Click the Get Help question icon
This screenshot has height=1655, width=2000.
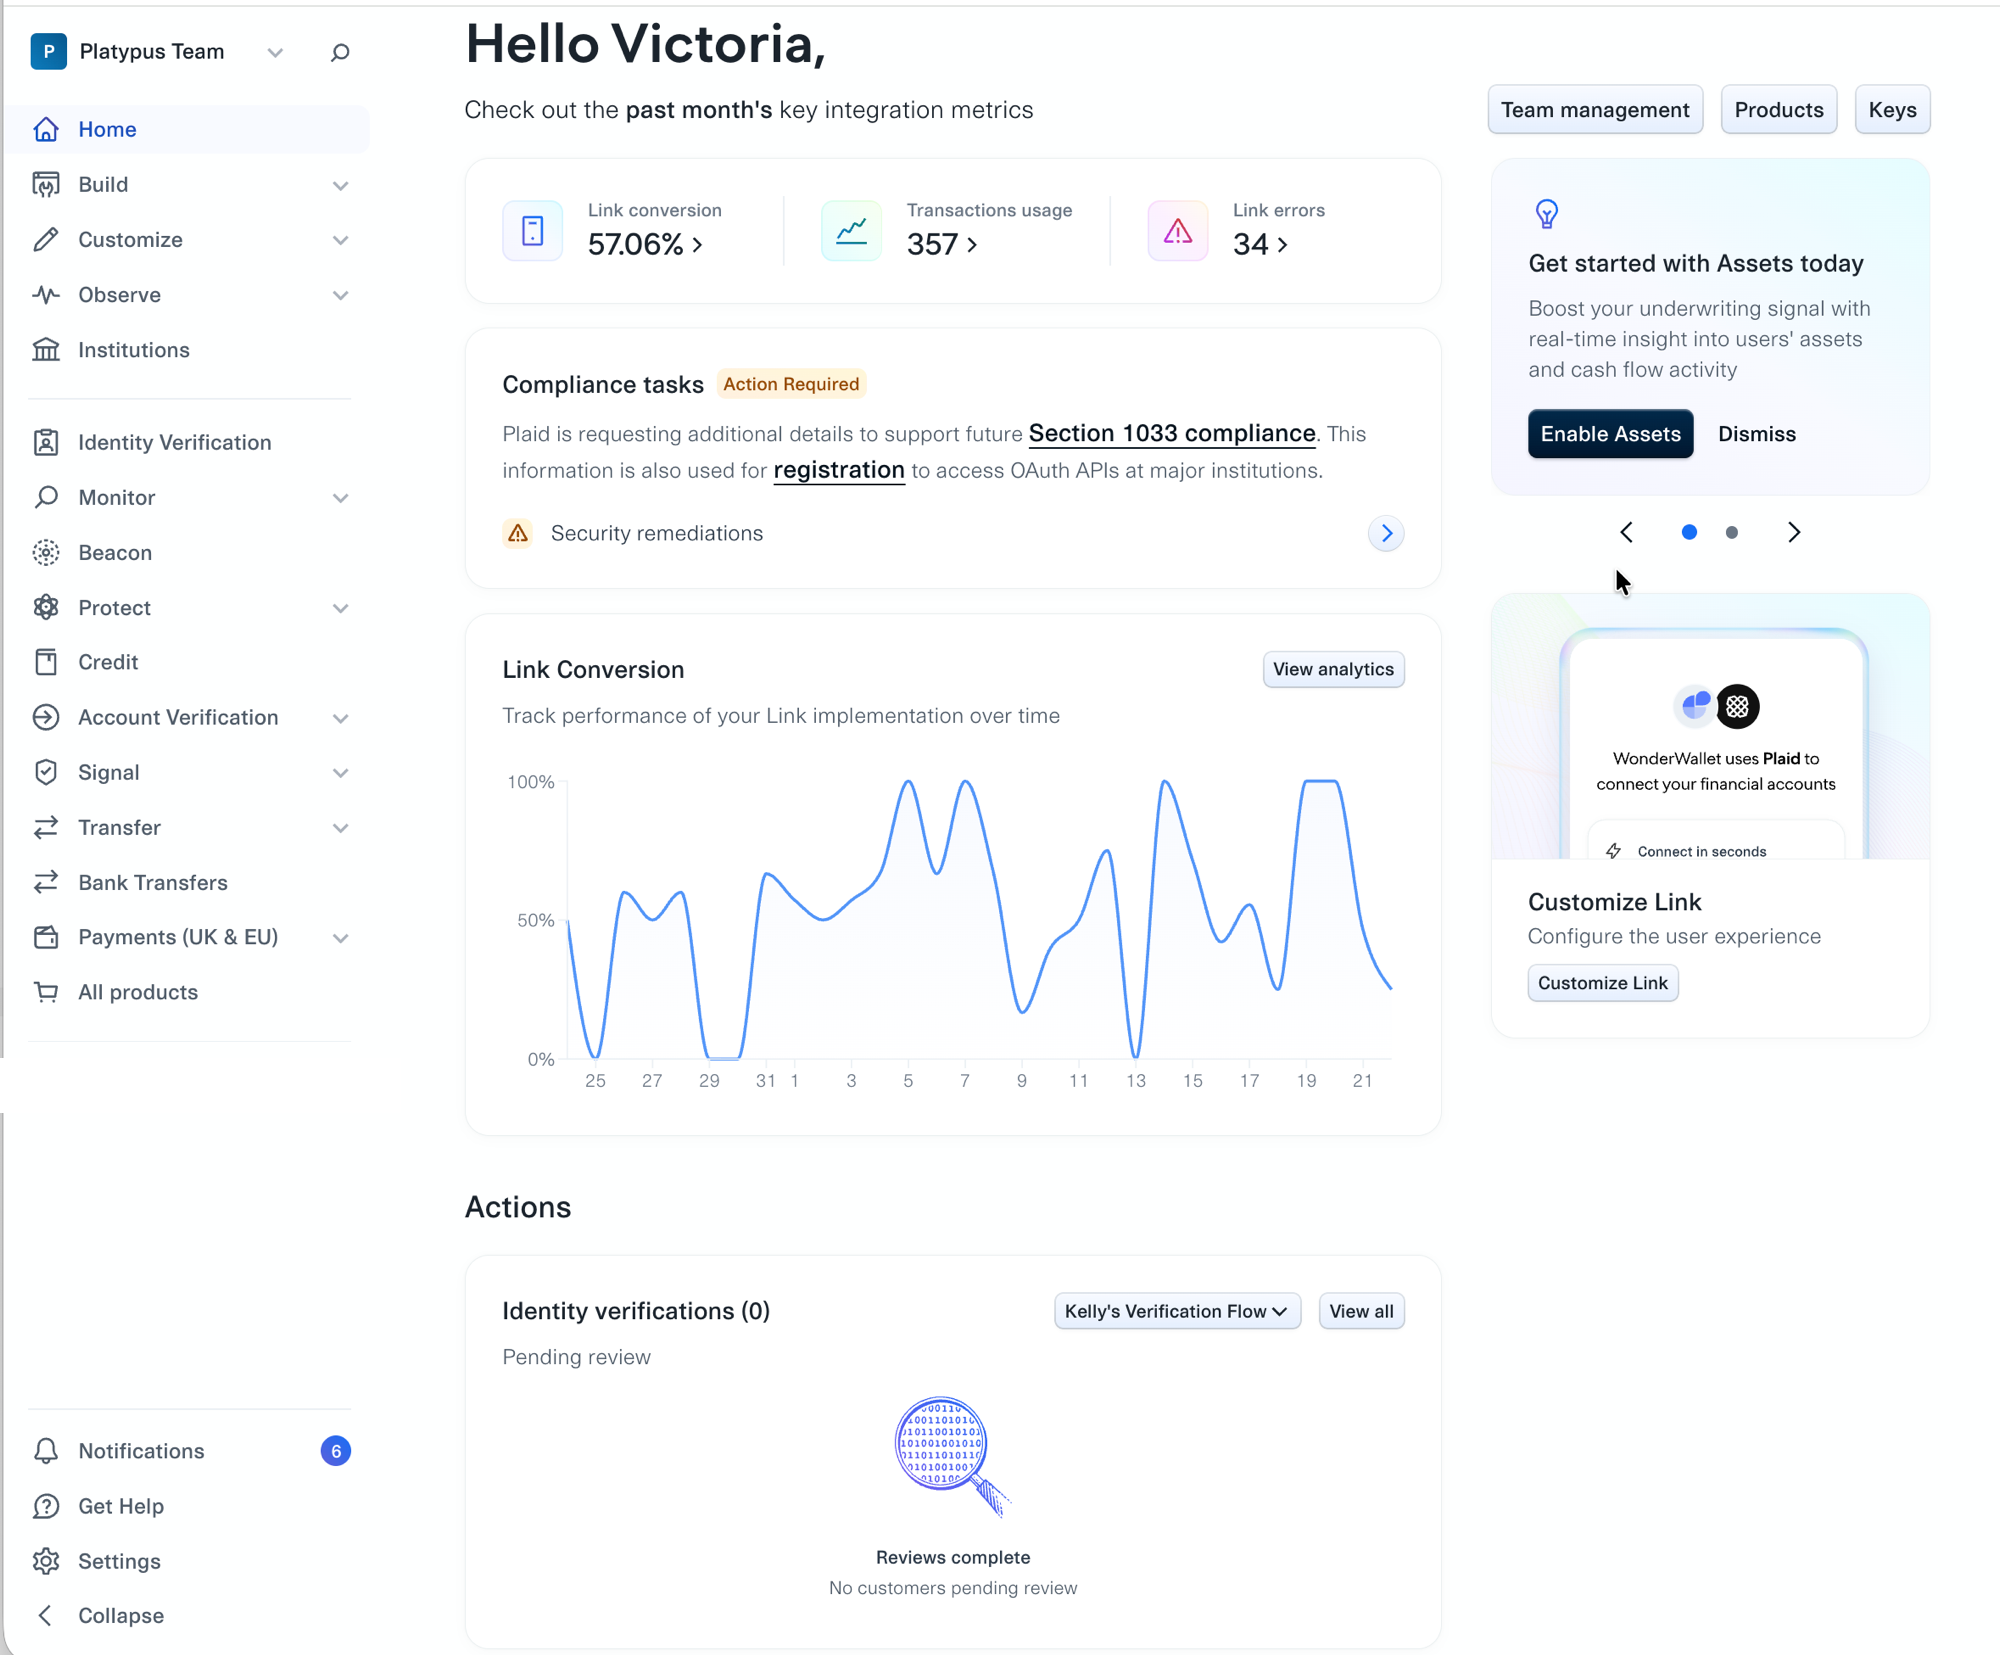pyautogui.click(x=46, y=1506)
